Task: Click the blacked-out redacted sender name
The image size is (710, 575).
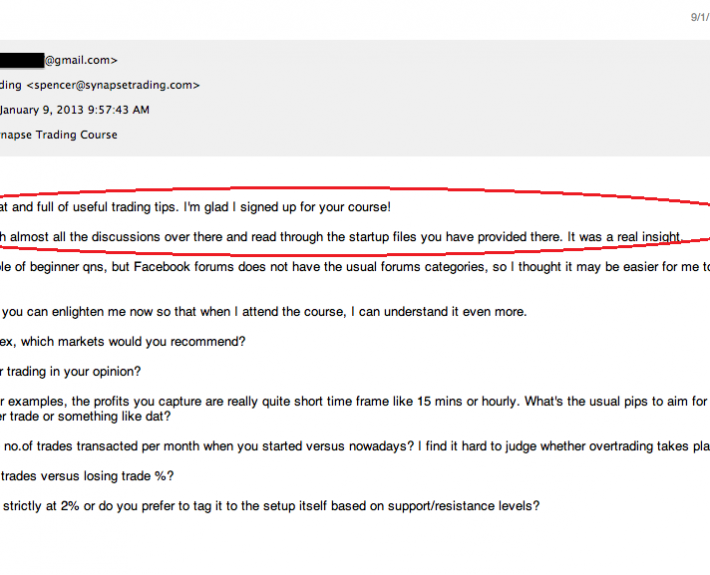Action: [21, 60]
